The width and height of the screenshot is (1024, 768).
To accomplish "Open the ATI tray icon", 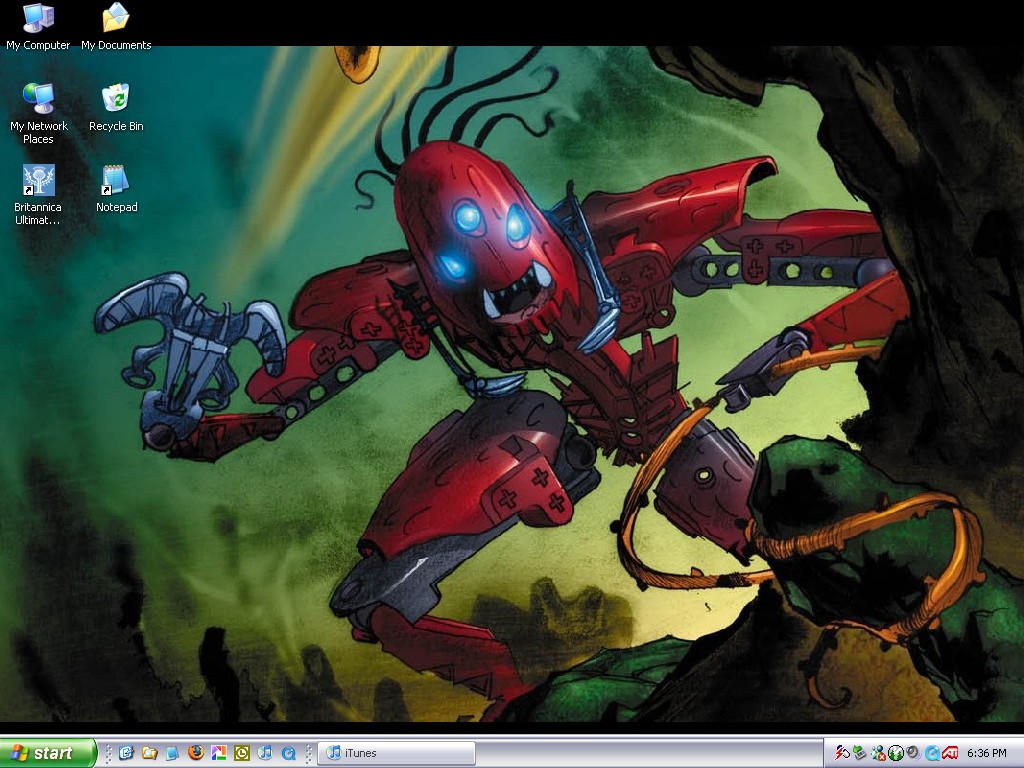I will point(950,752).
